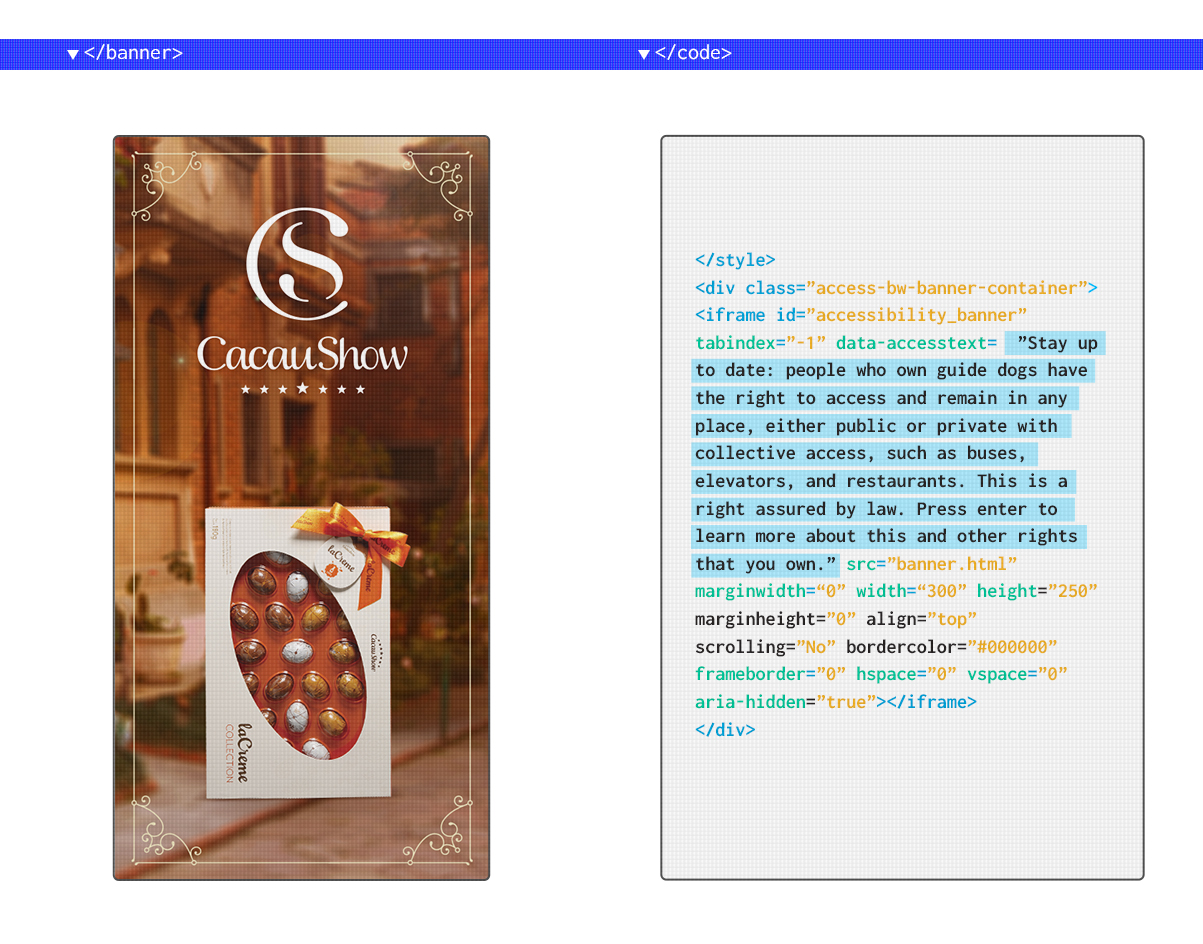Click the top-right corner flourish ornament

(438, 188)
